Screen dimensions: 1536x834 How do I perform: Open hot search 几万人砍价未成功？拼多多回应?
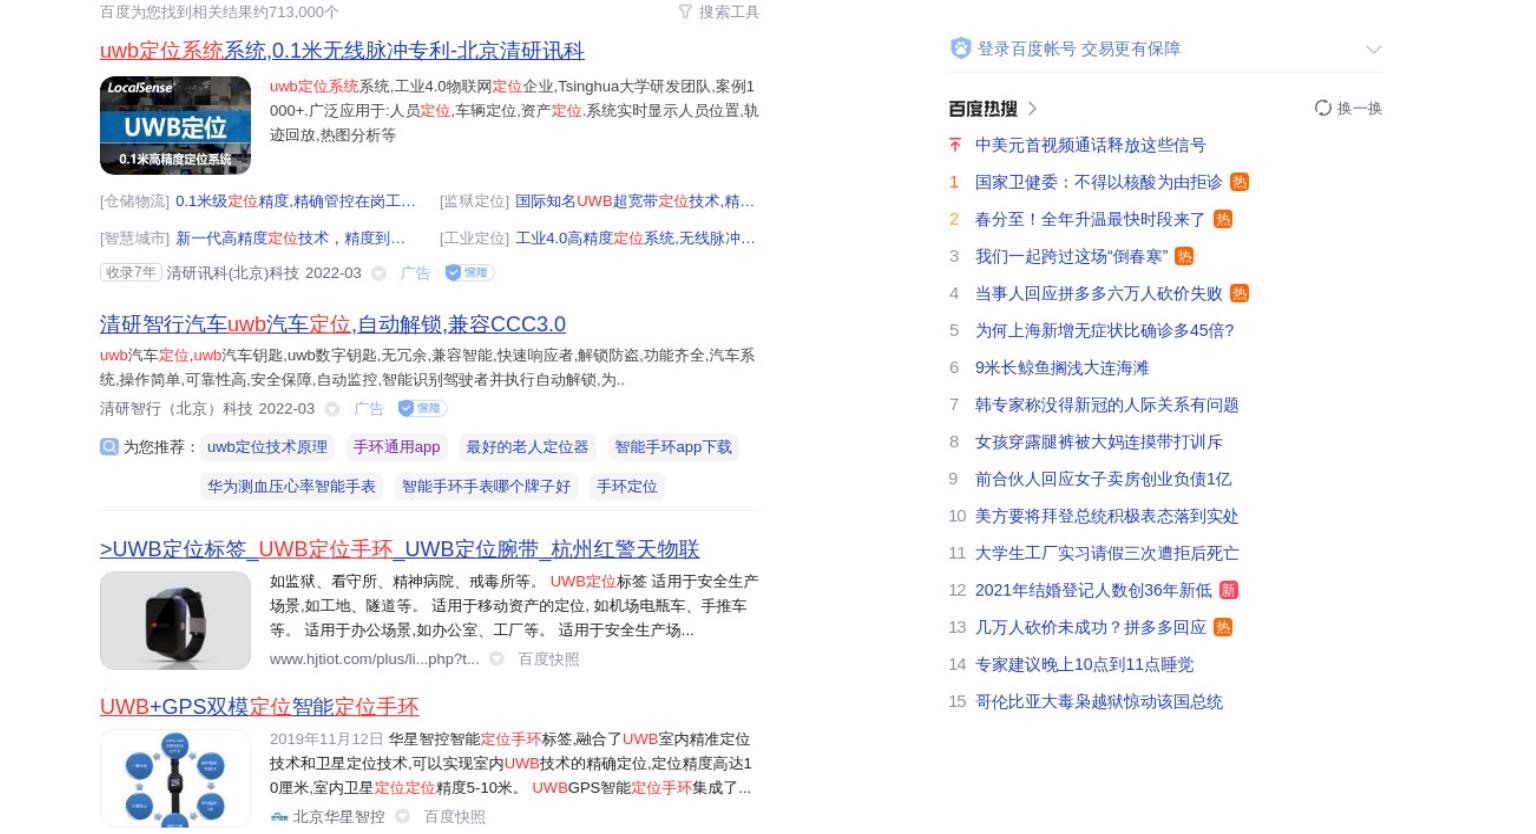pos(1090,627)
